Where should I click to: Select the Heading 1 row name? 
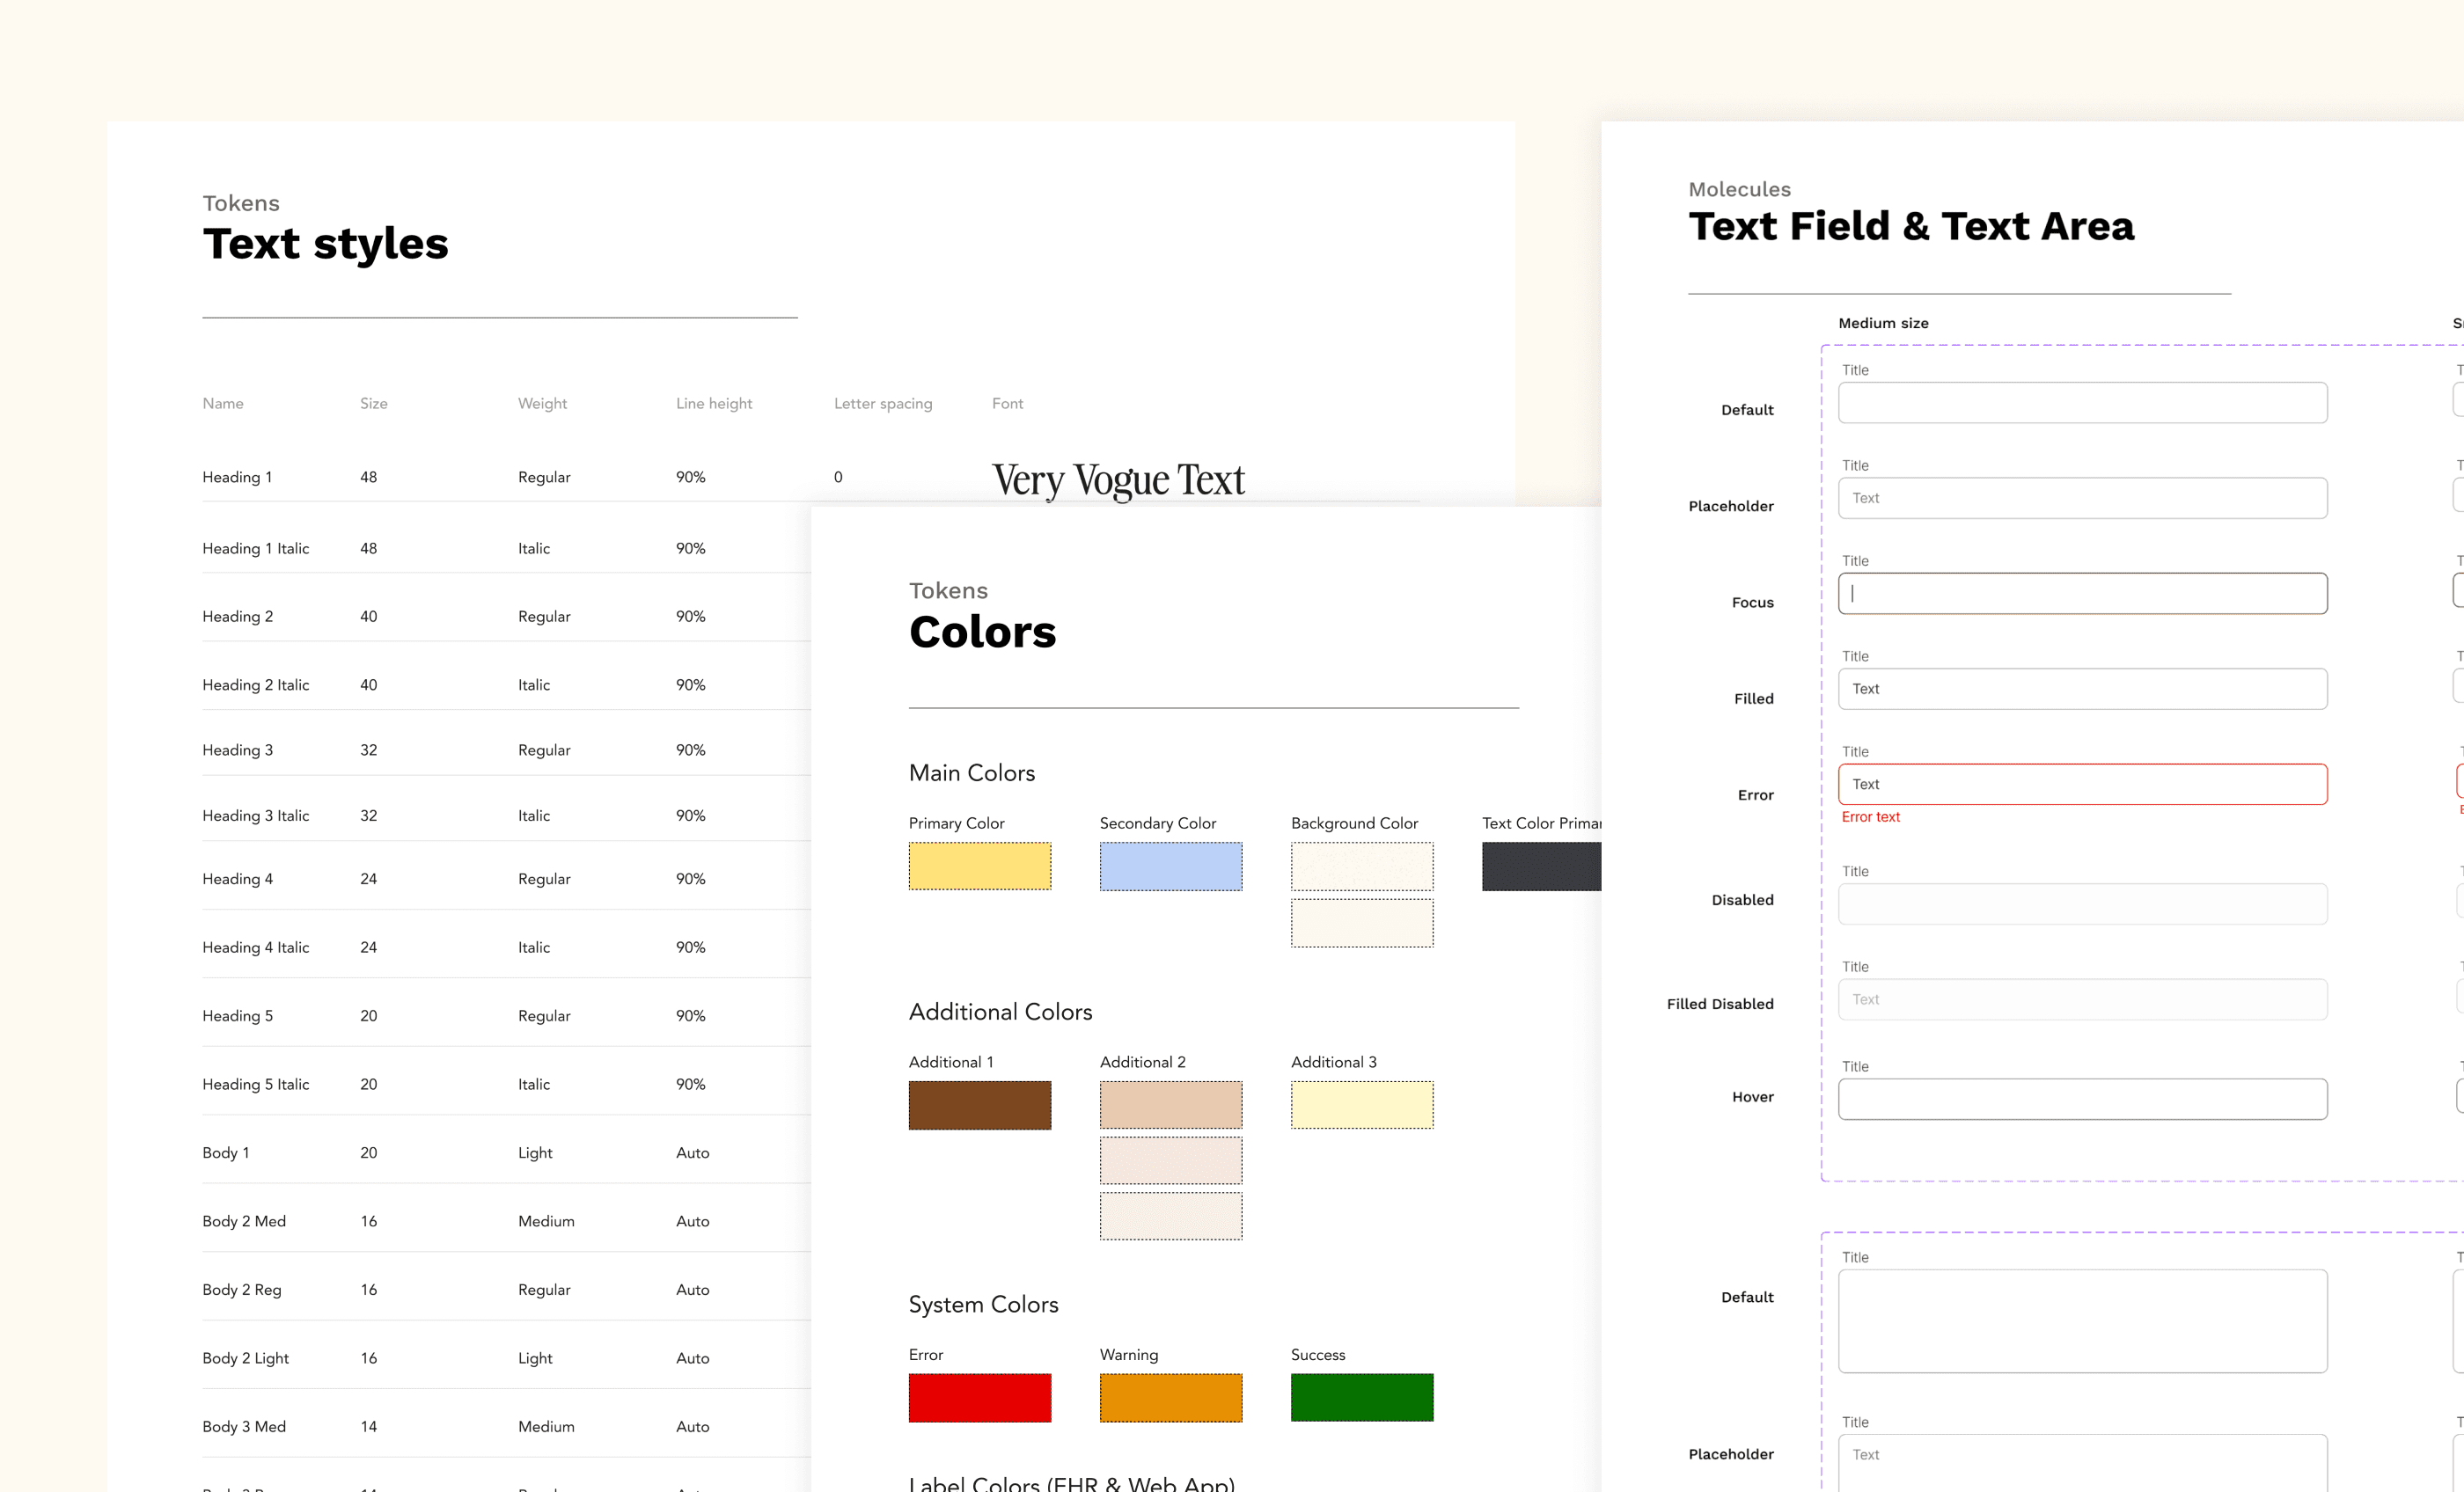click(x=237, y=477)
